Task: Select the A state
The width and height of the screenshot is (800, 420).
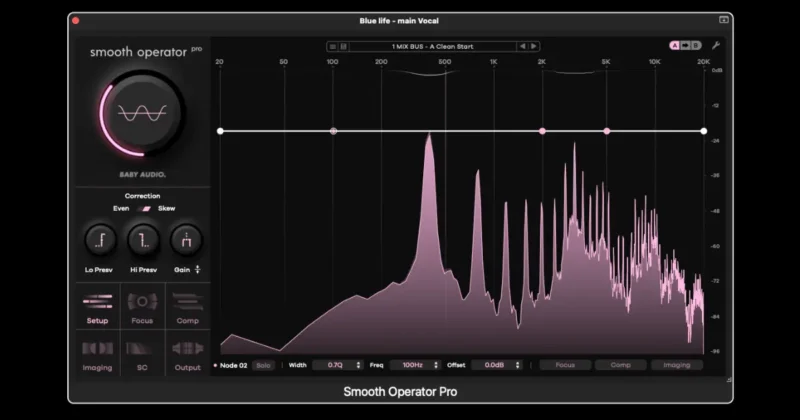Action: pos(674,45)
